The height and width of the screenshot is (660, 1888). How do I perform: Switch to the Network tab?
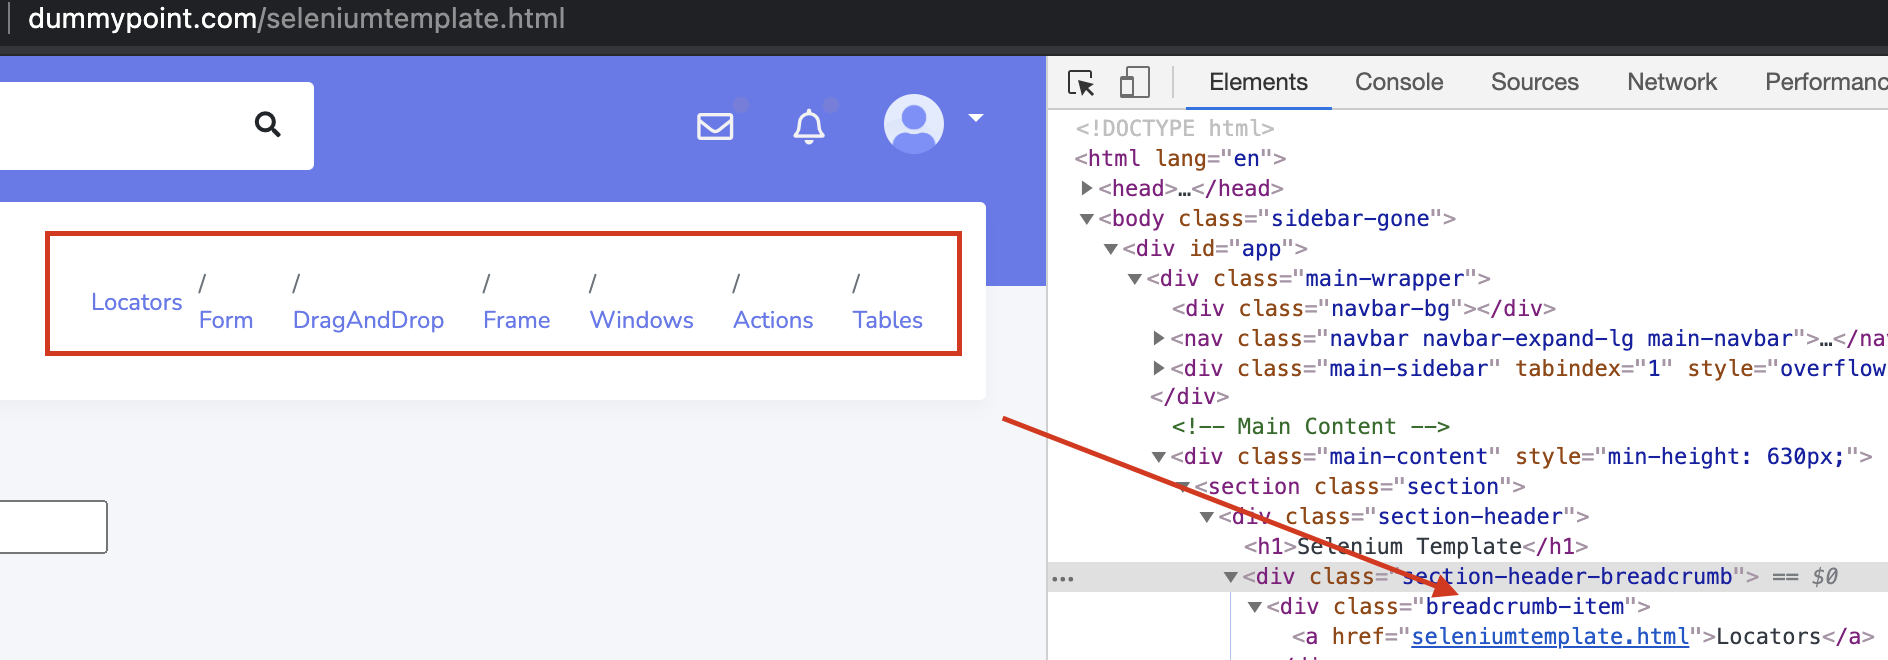point(1671,82)
